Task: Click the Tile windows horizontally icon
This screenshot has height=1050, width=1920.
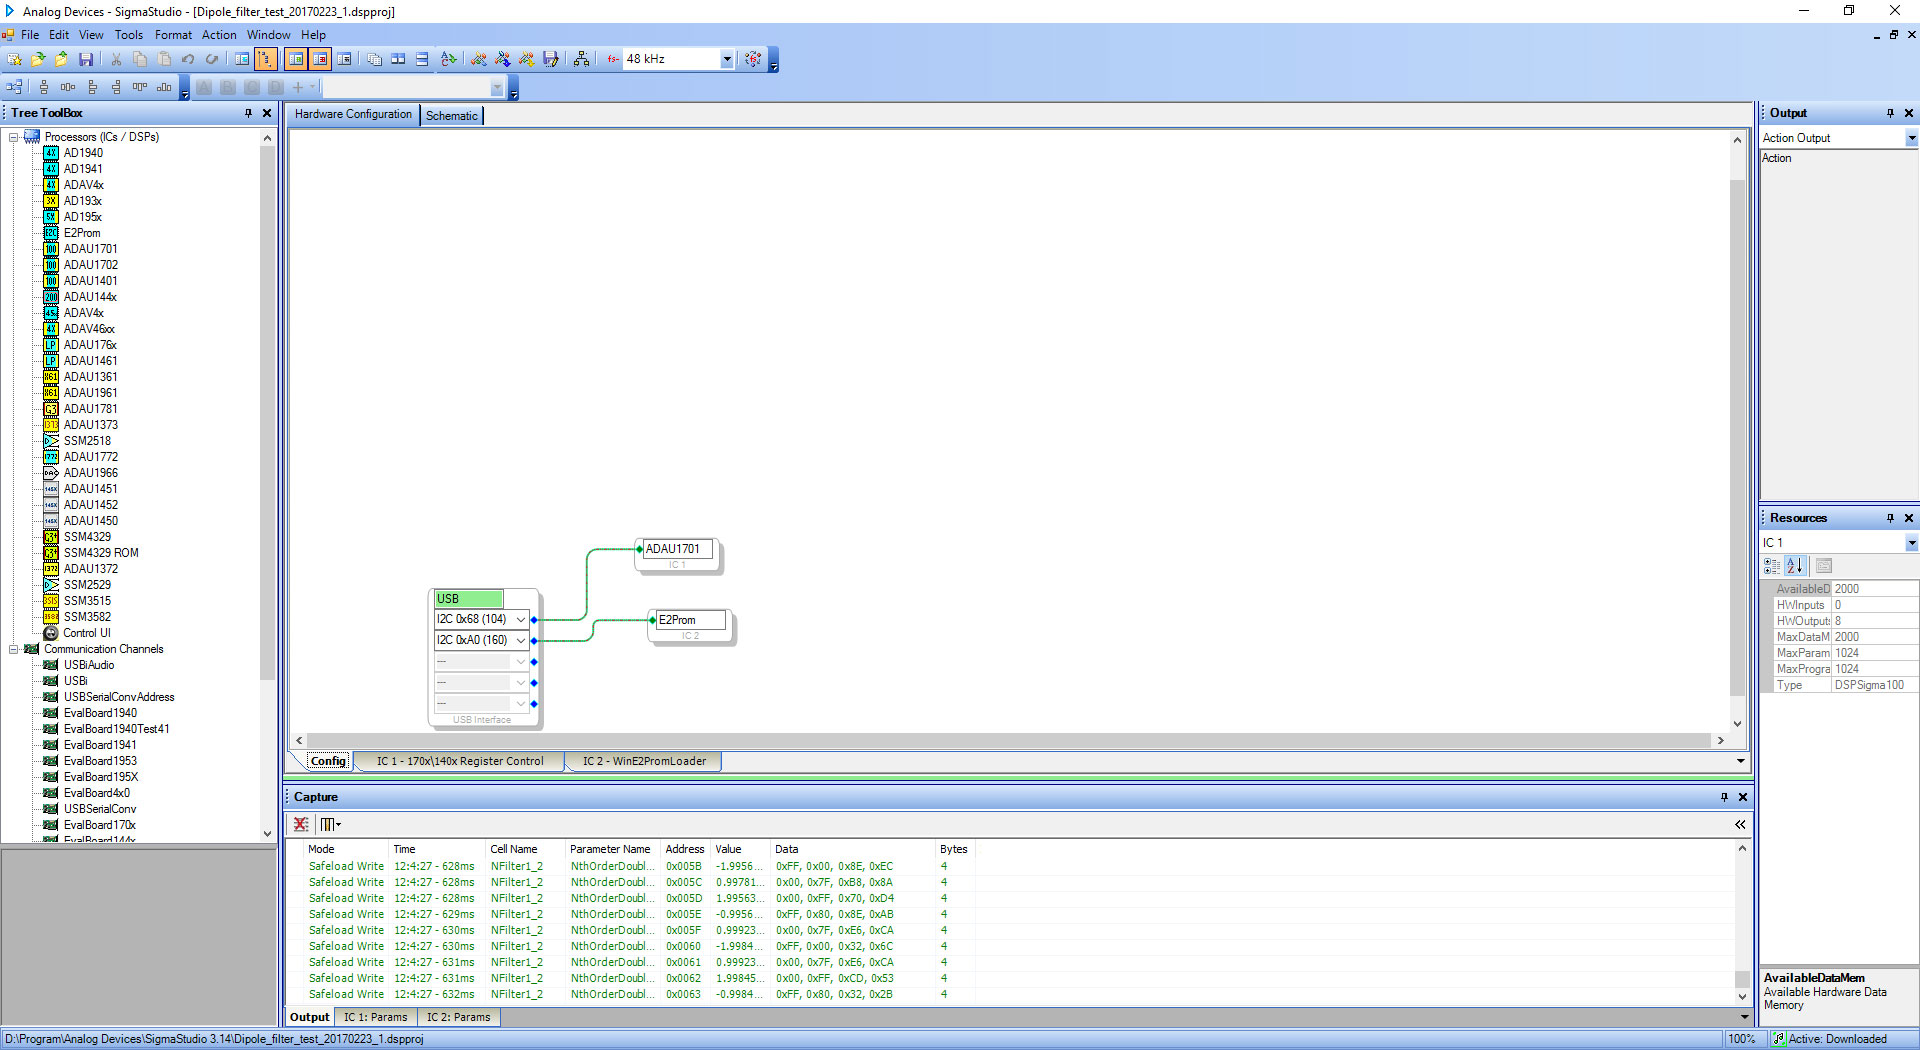Action: [x=398, y=59]
